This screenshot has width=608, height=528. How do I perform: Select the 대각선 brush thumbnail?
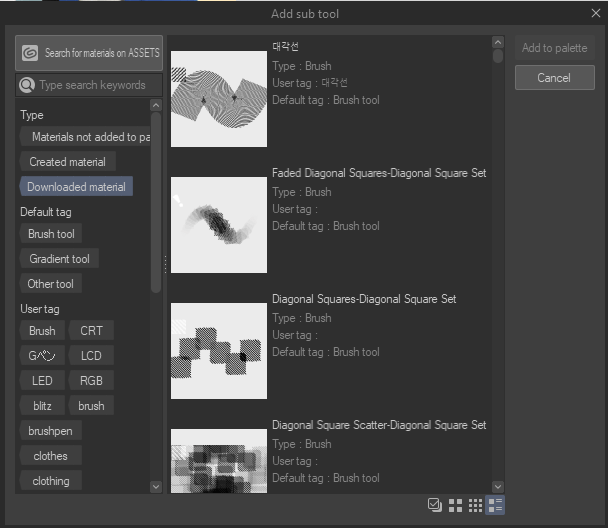coord(219,99)
